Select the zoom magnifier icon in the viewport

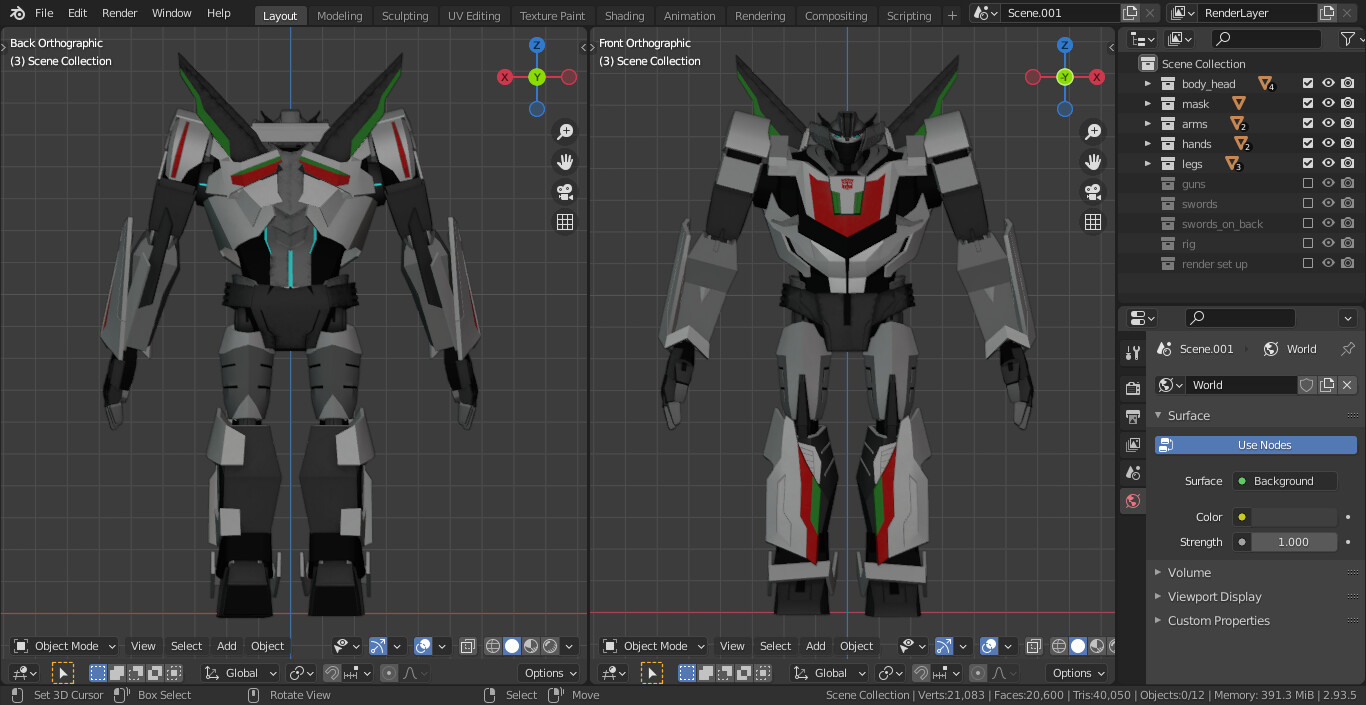[x=565, y=131]
